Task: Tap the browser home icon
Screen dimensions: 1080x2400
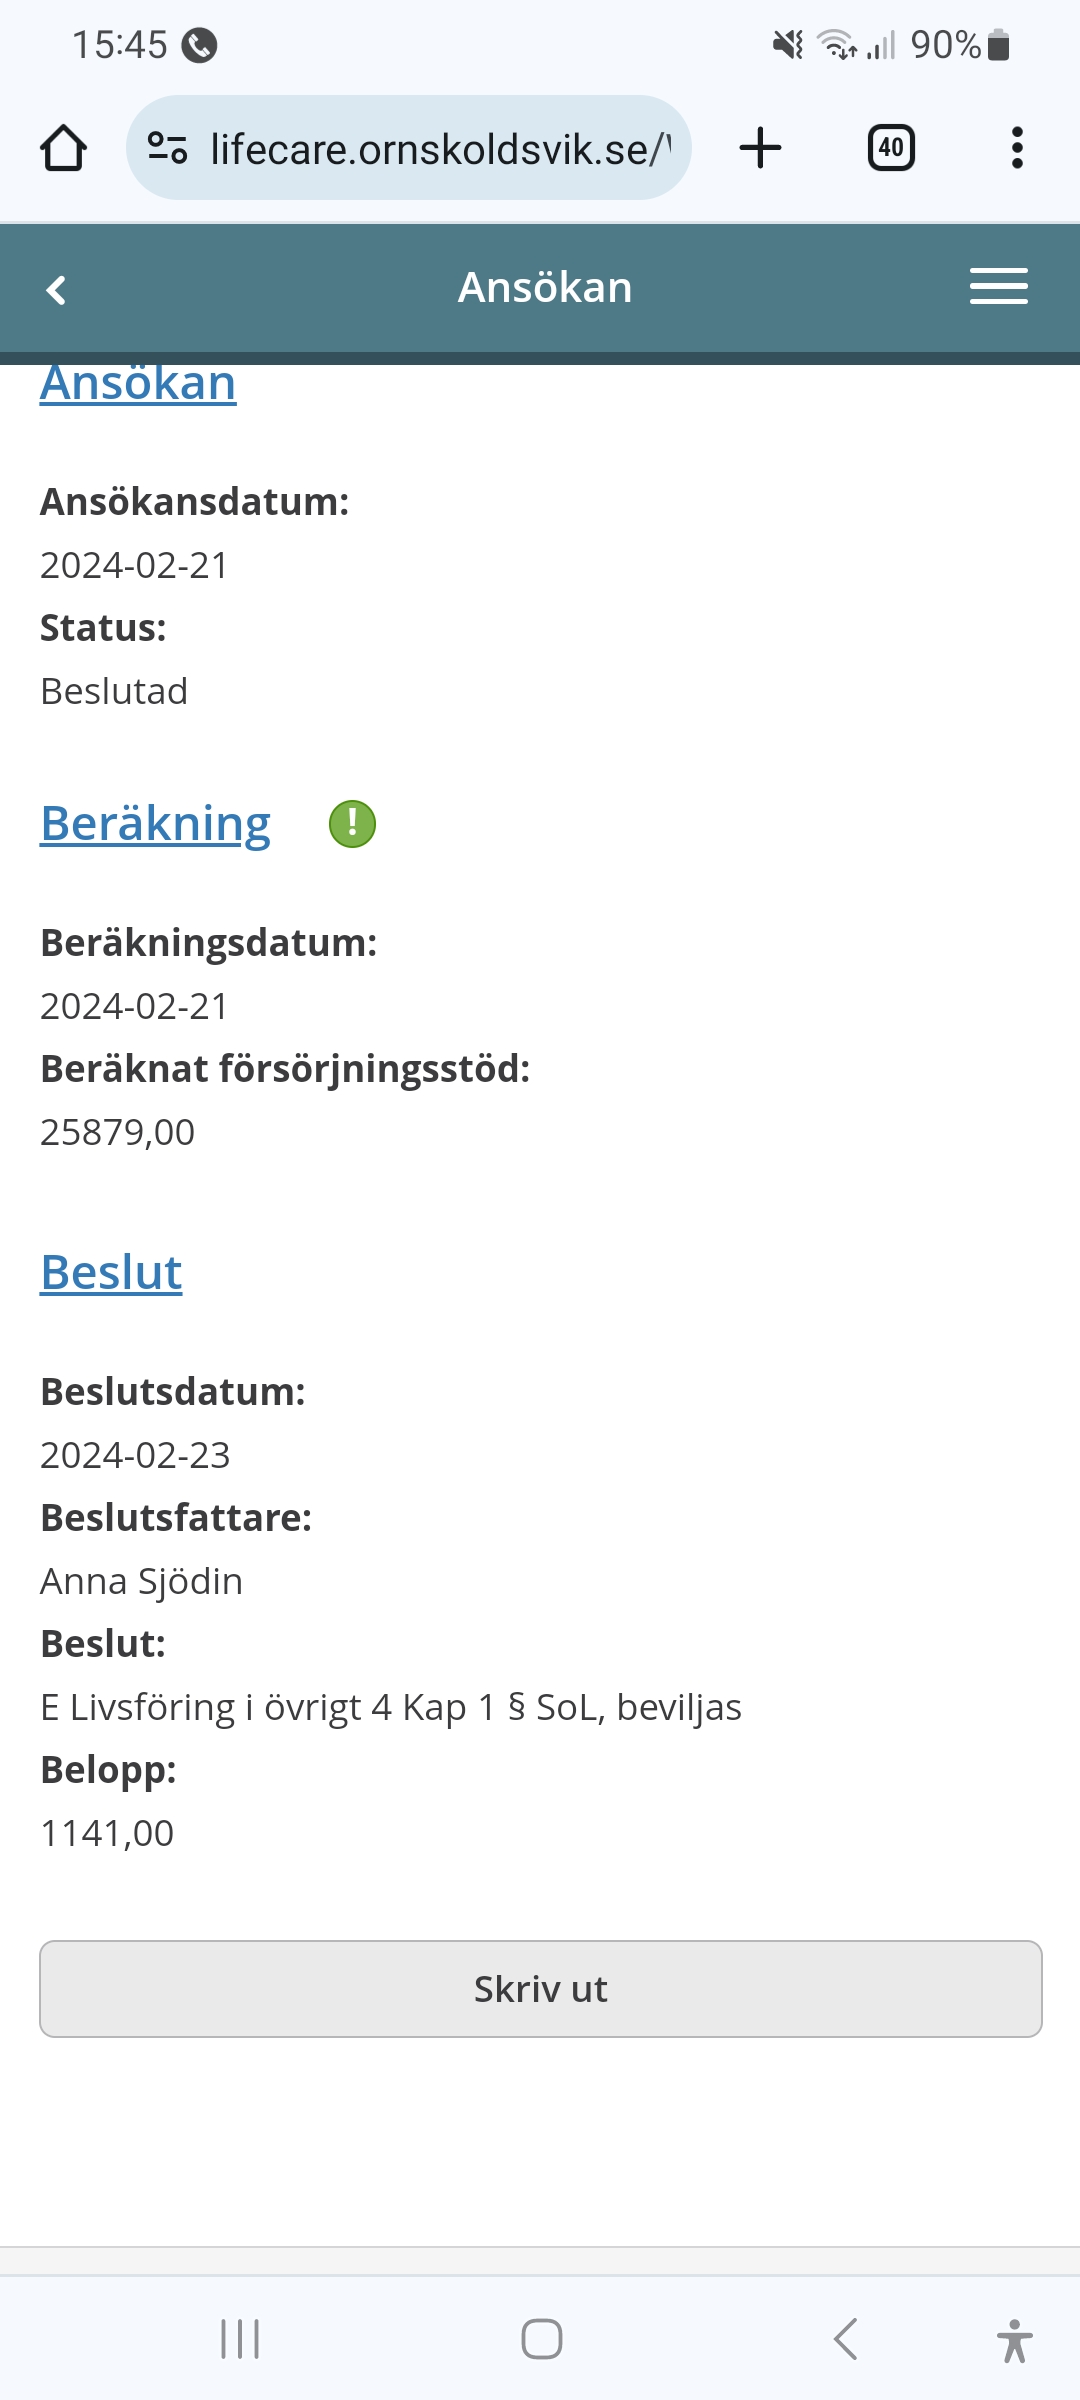Action: coord(63,148)
